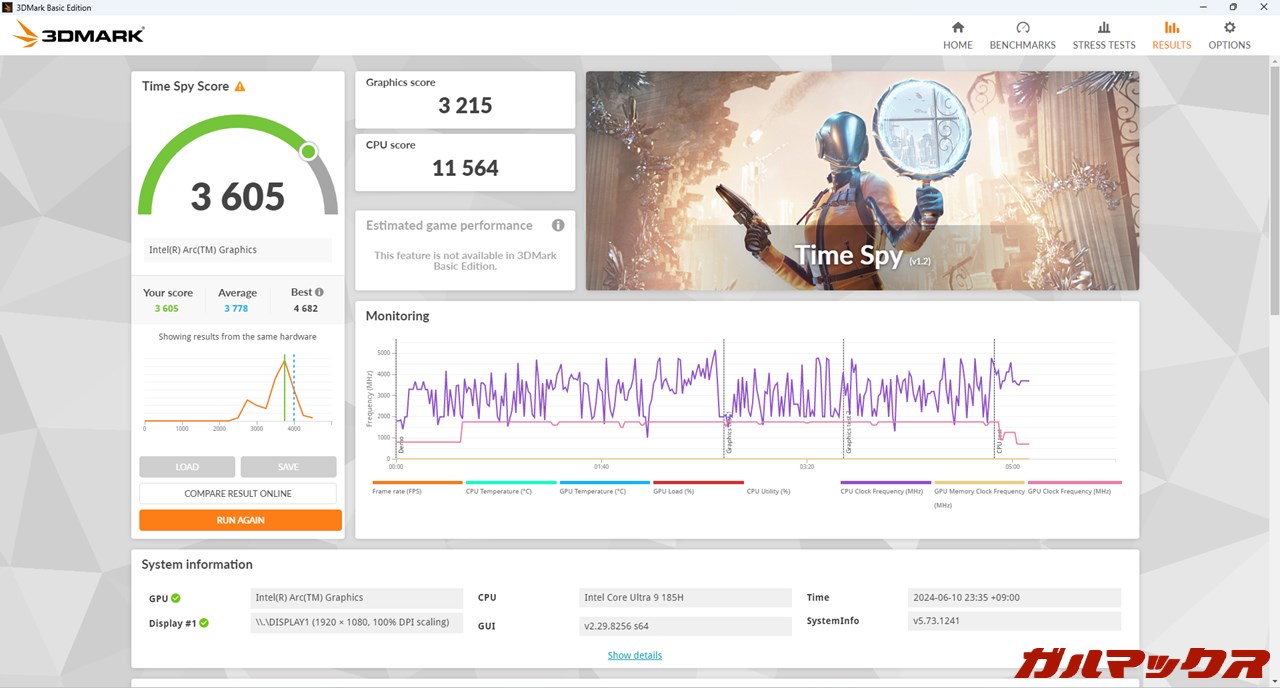This screenshot has height=688, width=1280.
Task: Toggle Frame rate (FPS) legend series
Action: tap(396, 491)
